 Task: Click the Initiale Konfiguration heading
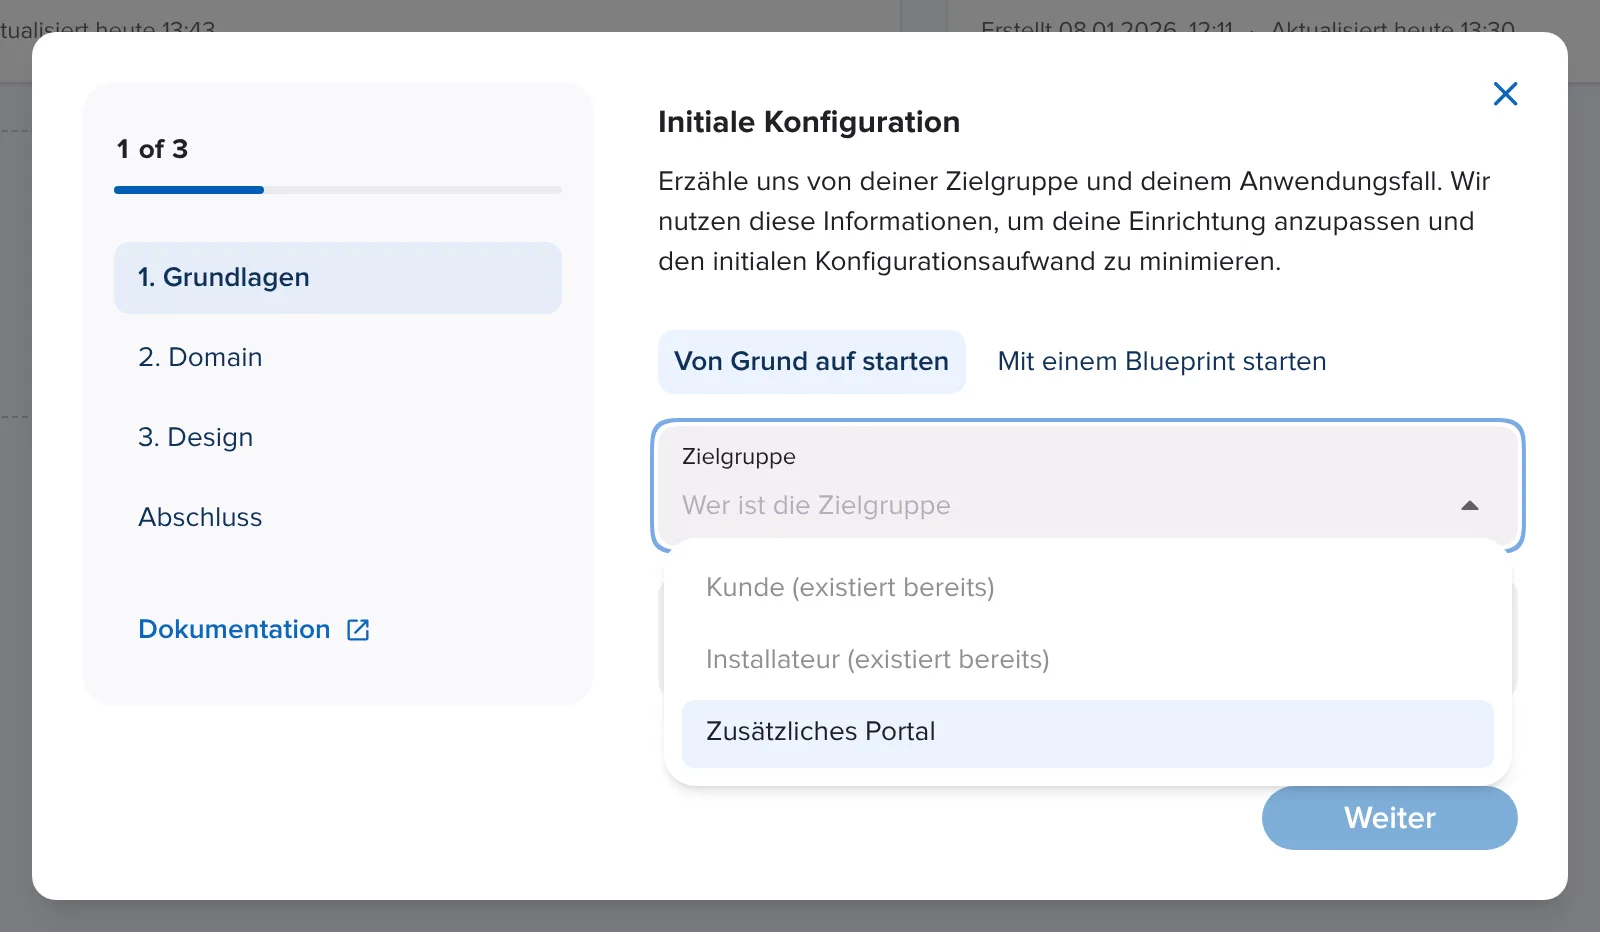coord(809,122)
